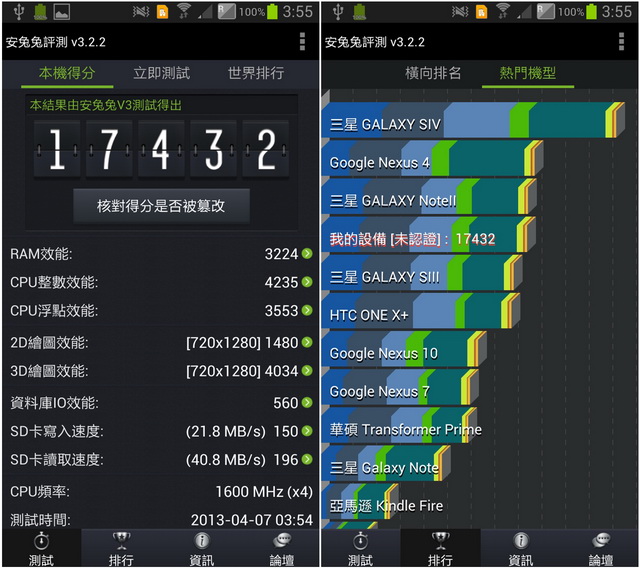The width and height of the screenshot is (640, 569).
Task: Select 華碩 Transformer Prime ranking bar
Action: coord(399,425)
